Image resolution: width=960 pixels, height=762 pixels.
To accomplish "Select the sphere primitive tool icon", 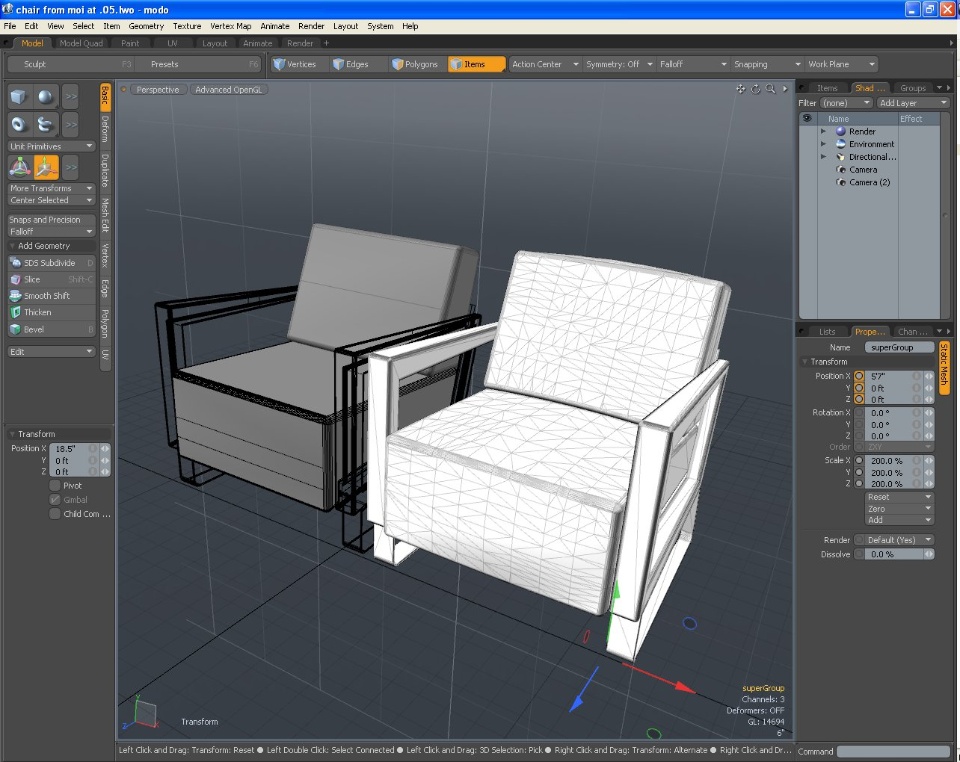I will point(45,97).
